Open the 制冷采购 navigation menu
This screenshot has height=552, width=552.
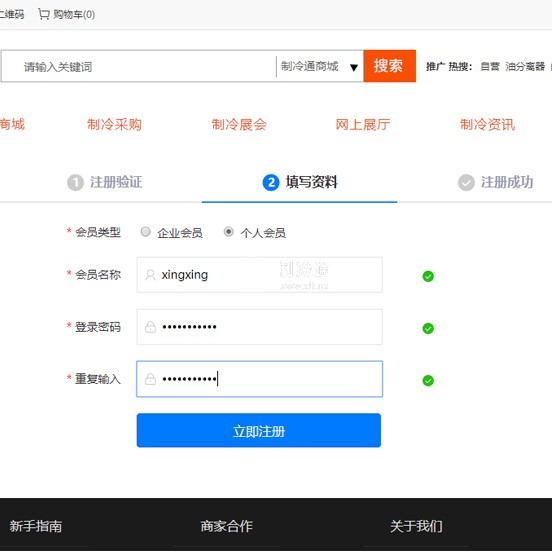[114, 125]
